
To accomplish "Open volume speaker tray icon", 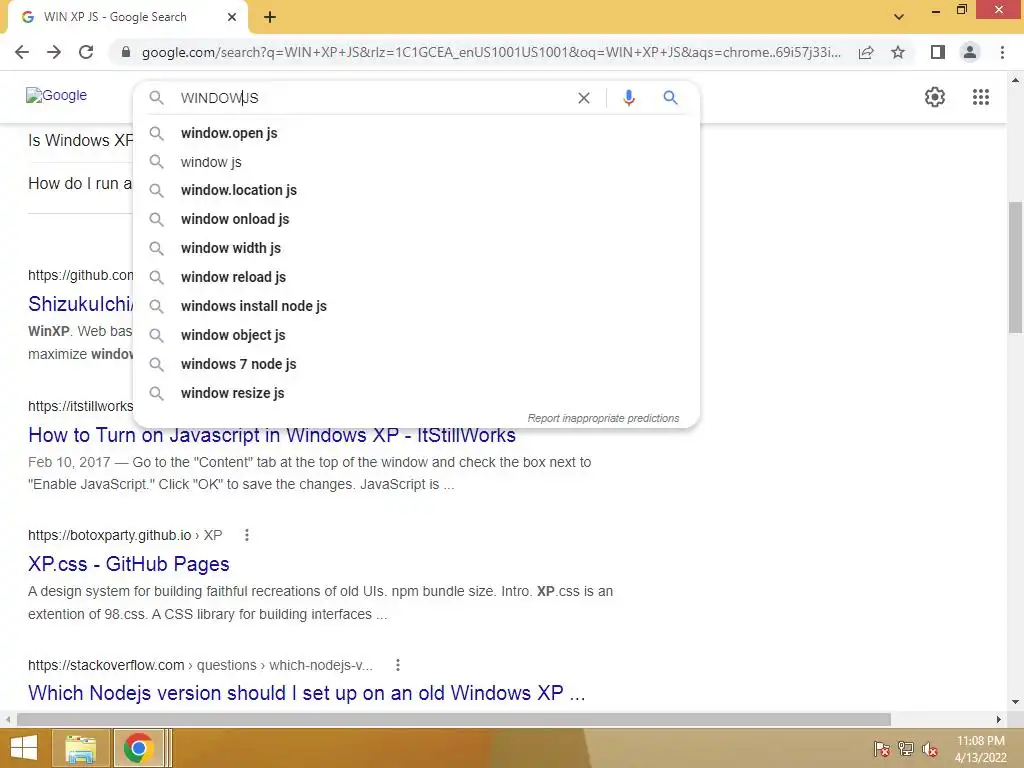I will click(x=929, y=749).
